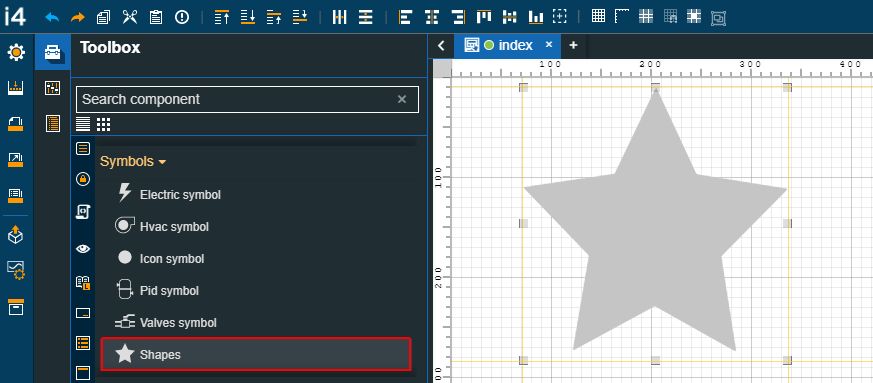873x383 pixels.
Task: Distribute selected items vertically
Action: pyautogui.click(x=365, y=17)
